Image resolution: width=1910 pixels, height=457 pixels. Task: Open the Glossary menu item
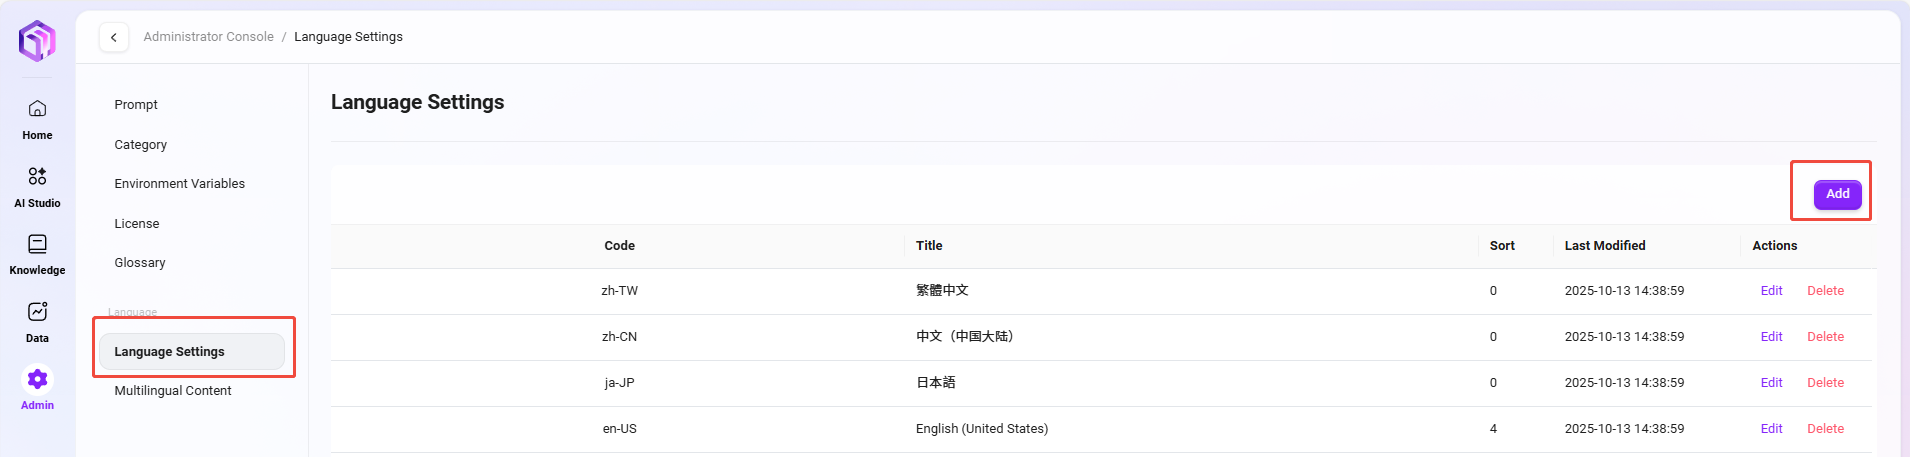[140, 263]
